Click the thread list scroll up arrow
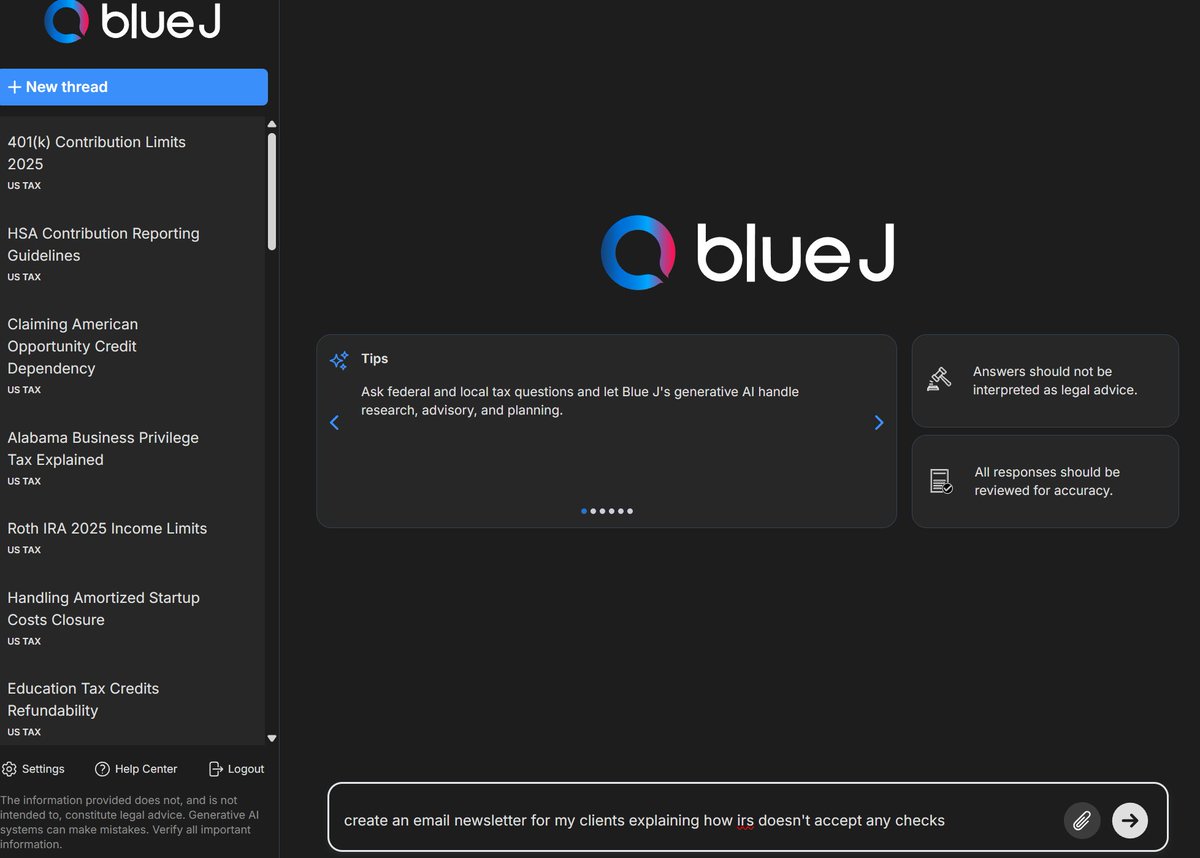 point(272,124)
